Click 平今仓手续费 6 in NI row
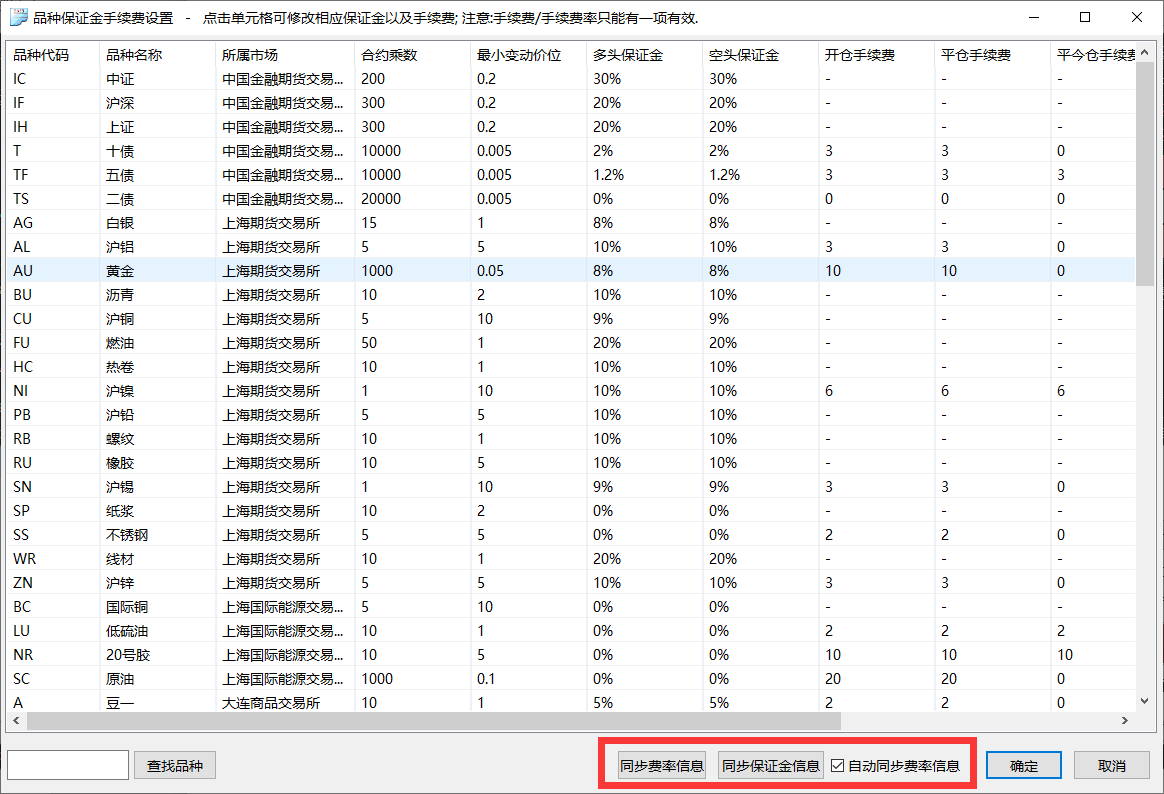 tap(1093, 390)
